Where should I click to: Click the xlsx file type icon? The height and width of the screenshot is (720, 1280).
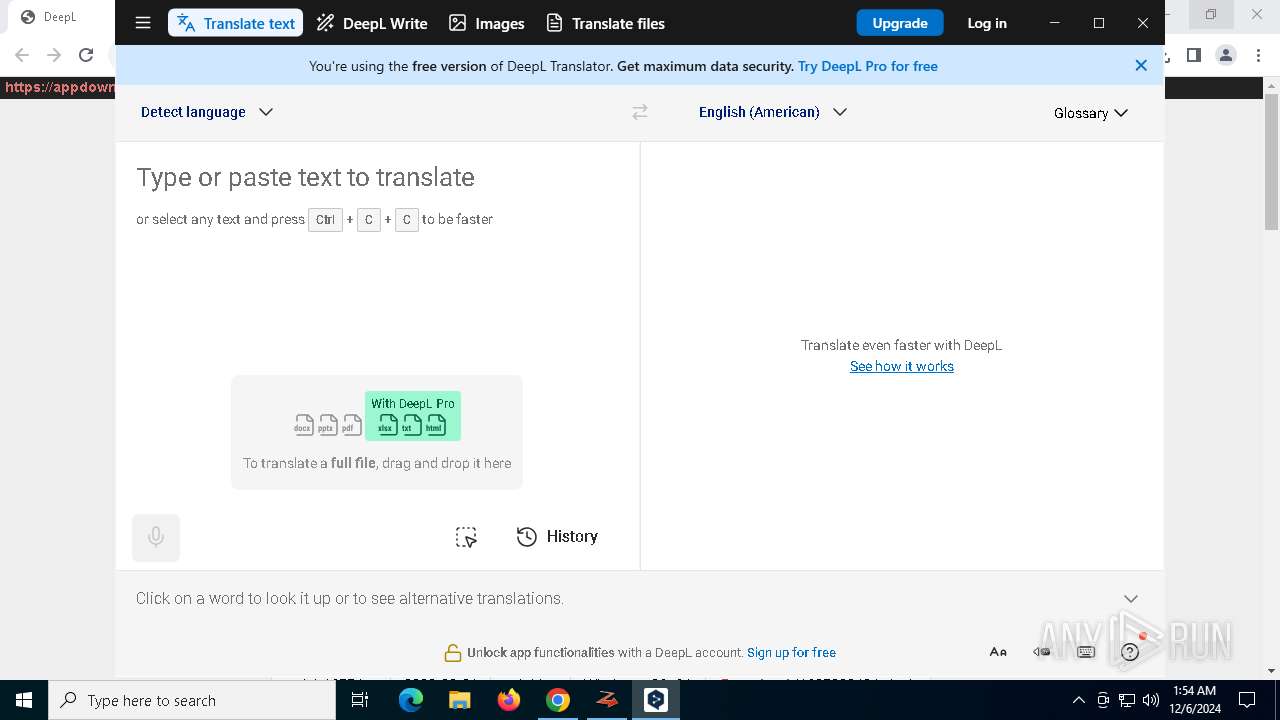(387, 424)
